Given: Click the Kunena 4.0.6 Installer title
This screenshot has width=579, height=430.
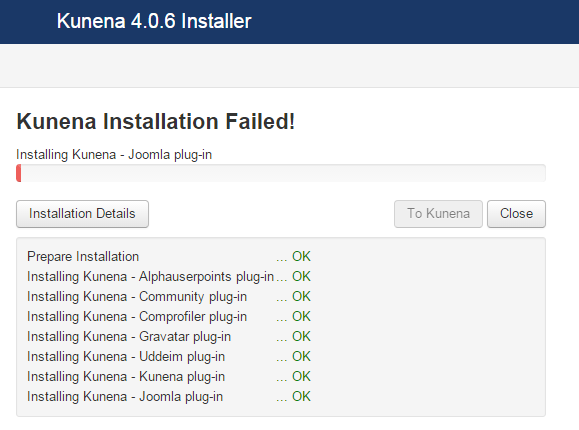Looking at the screenshot, I should (x=154, y=21).
